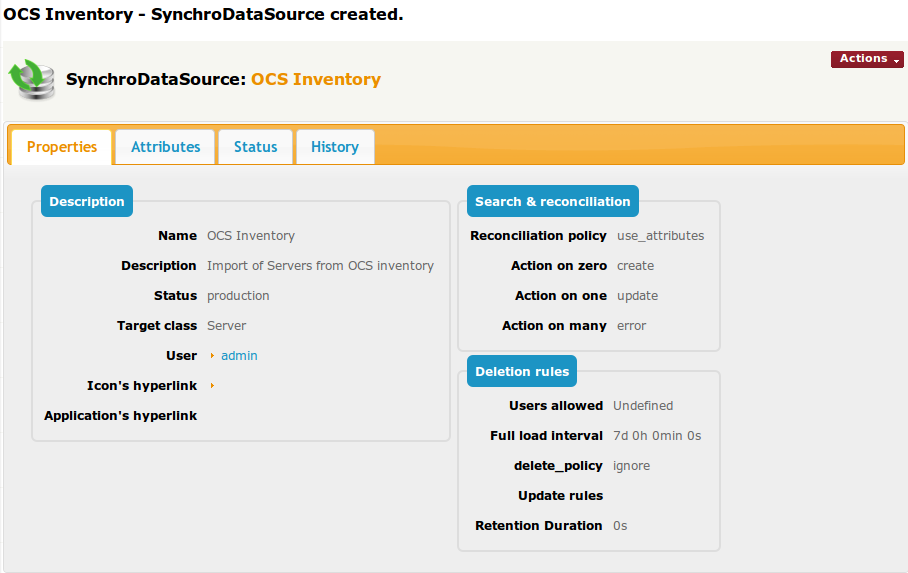The width and height of the screenshot is (908, 573).
Task: Click the Import of Servers description text
Action: click(320, 266)
